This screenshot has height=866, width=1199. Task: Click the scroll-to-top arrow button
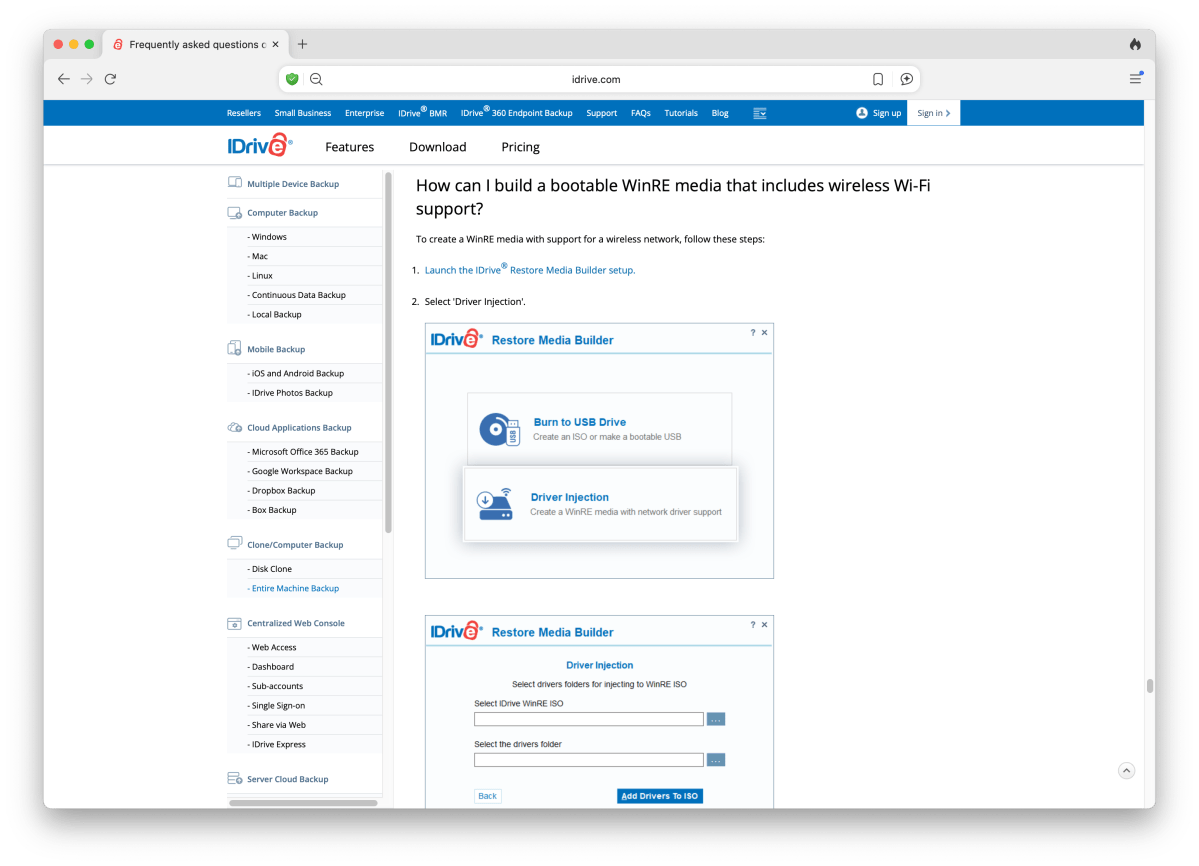point(1126,770)
